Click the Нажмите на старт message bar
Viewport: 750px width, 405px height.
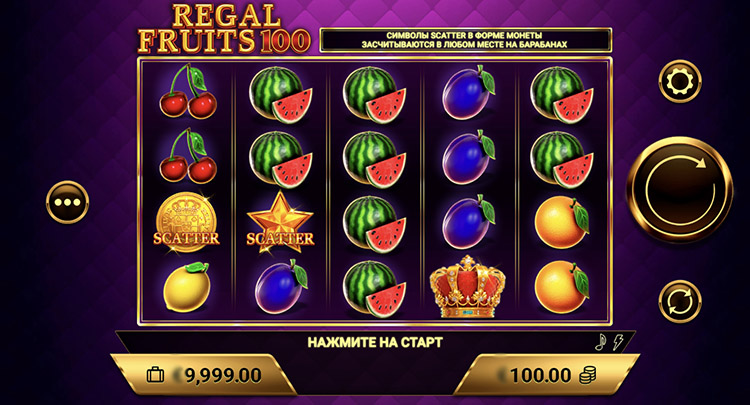point(375,342)
